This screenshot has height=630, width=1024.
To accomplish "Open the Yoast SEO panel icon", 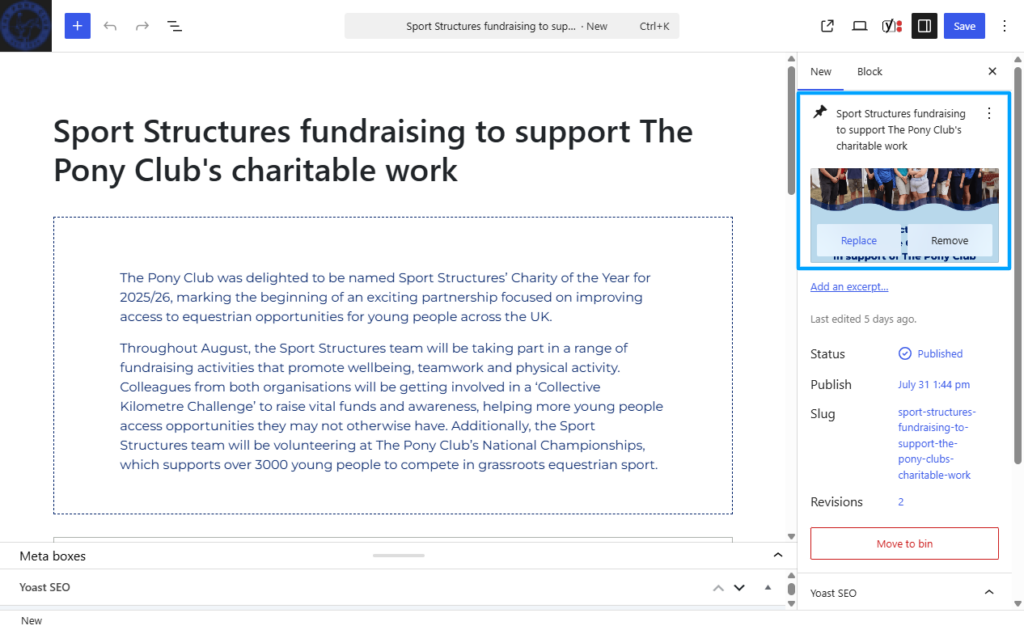I will click(x=891, y=26).
